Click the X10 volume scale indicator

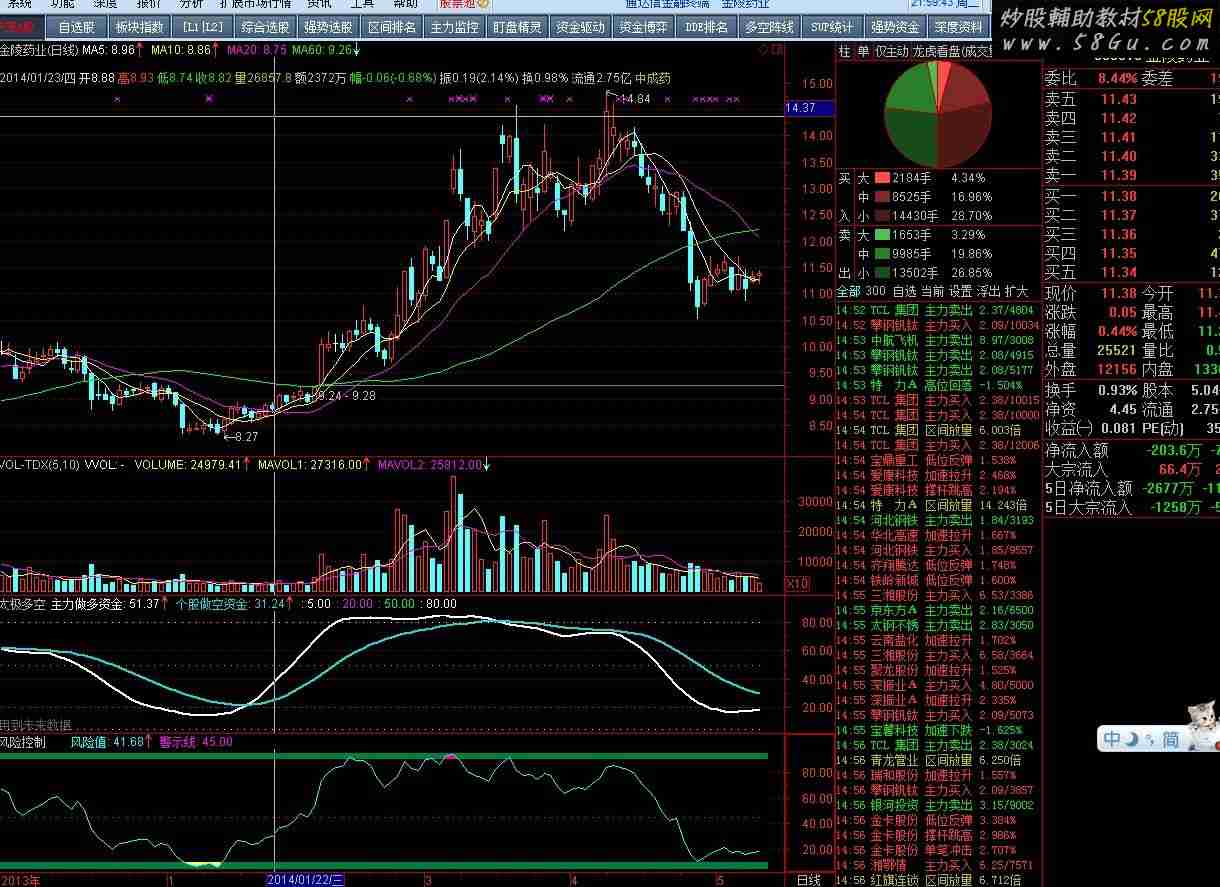click(799, 583)
